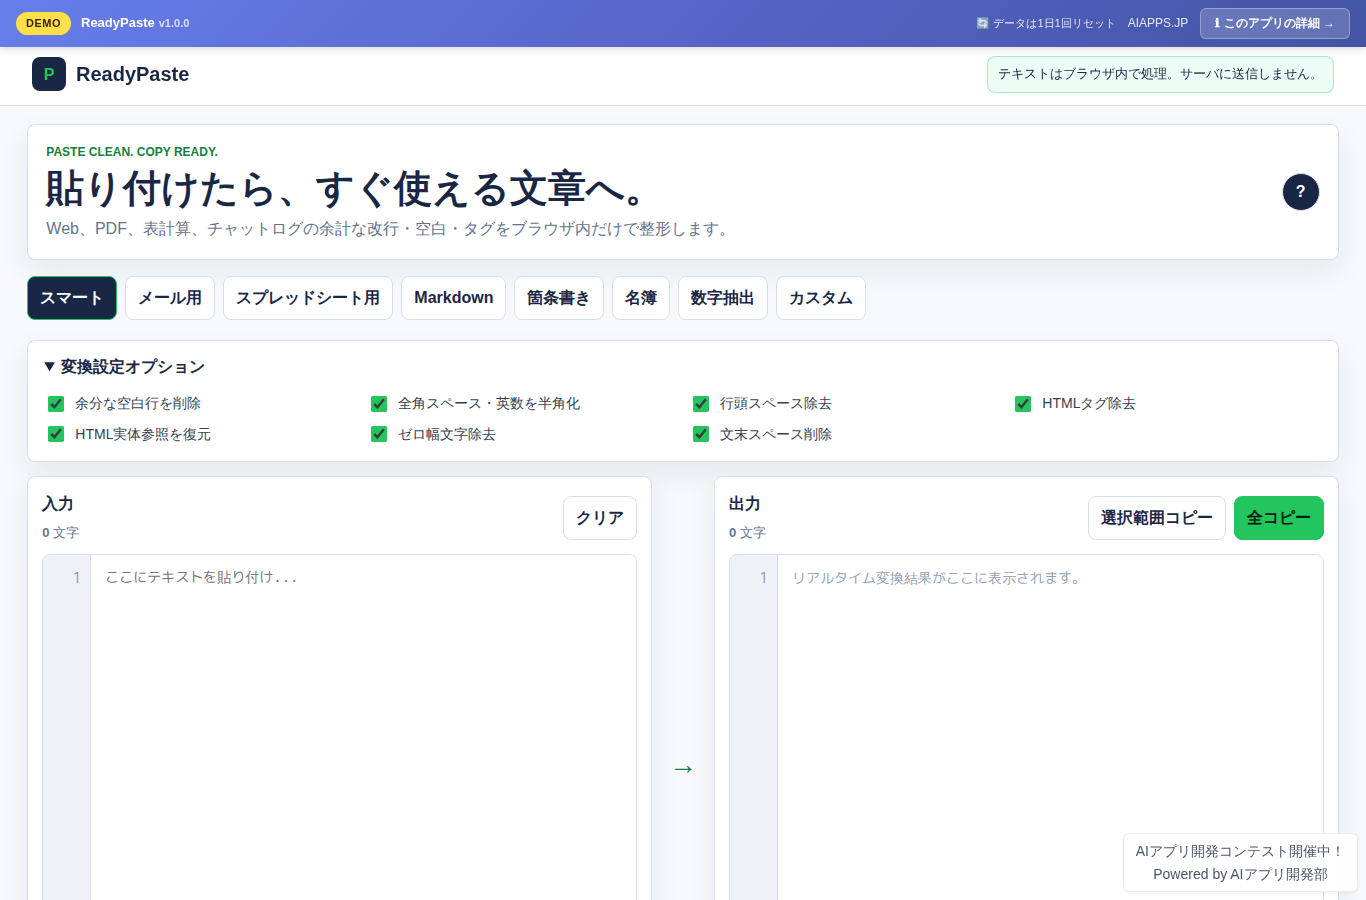Disable 文末スペース削除 option
This screenshot has height=900, width=1366.
click(x=701, y=434)
